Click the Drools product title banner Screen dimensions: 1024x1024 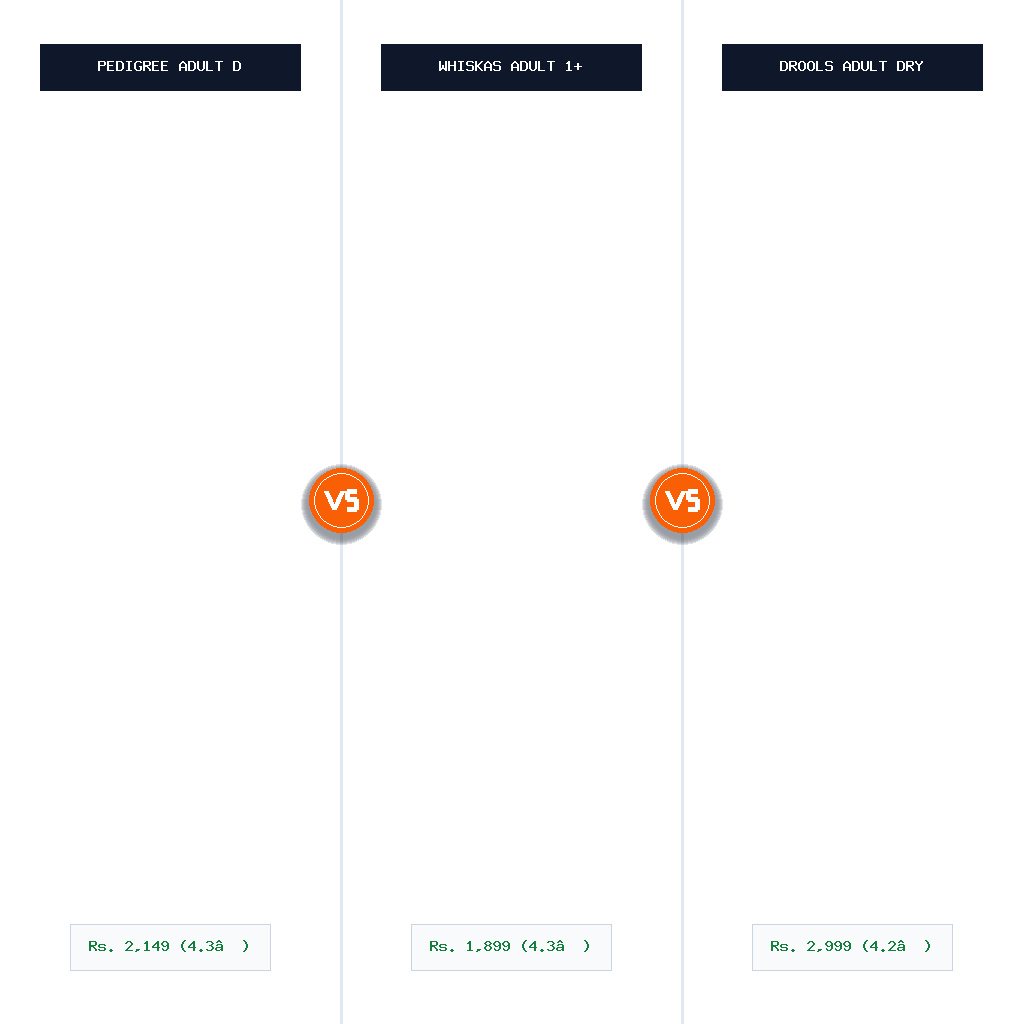pos(852,67)
